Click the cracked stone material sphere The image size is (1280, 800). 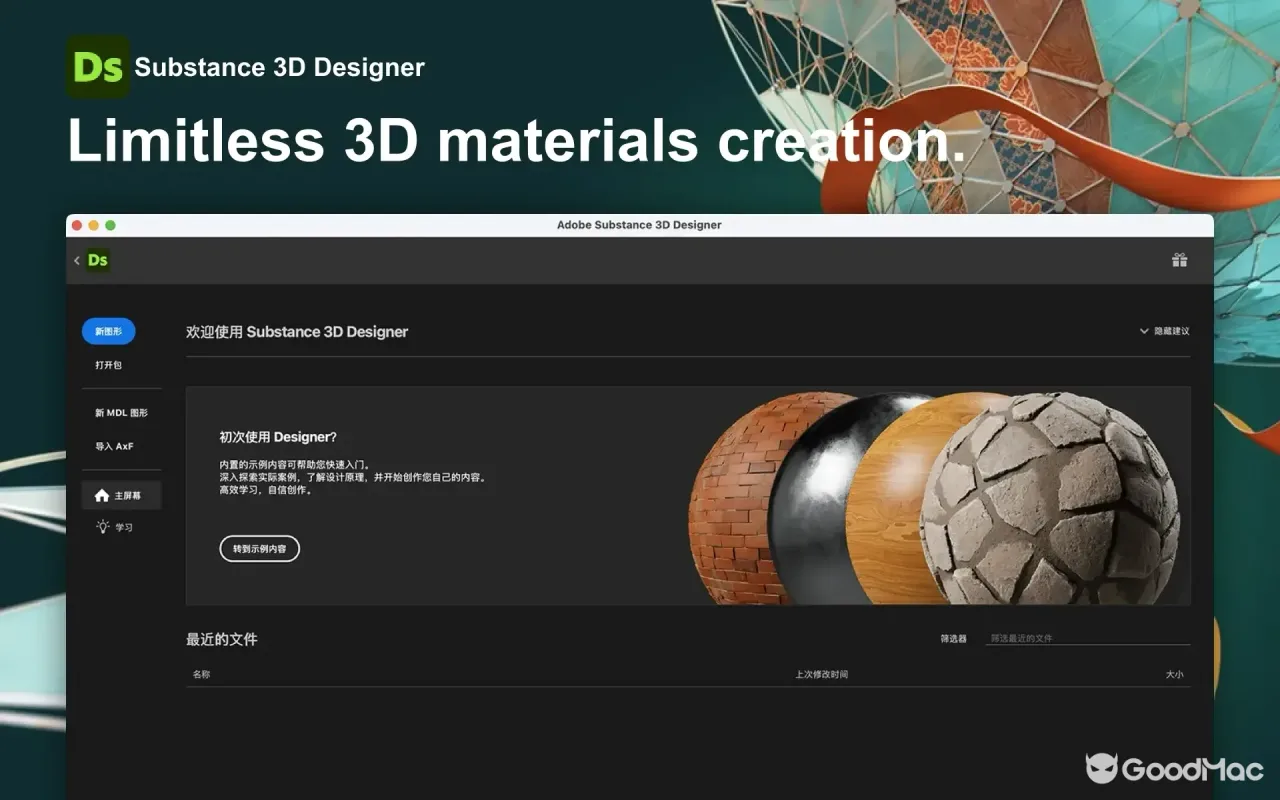point(1050,498)
